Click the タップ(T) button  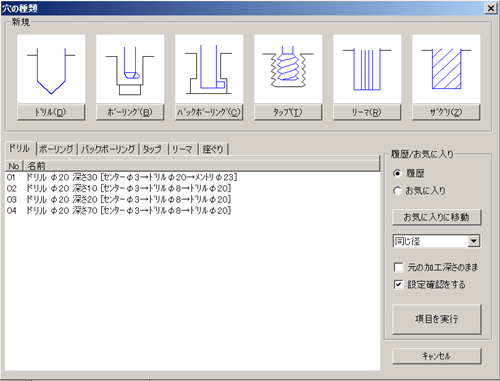point(288,112)
